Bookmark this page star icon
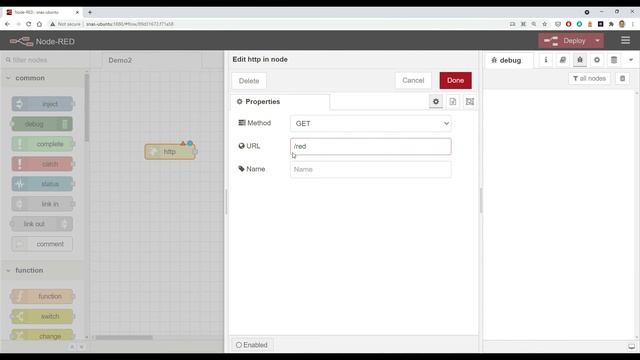The height and width of the screenshot is (360, 640). click(x=544, y=24)
